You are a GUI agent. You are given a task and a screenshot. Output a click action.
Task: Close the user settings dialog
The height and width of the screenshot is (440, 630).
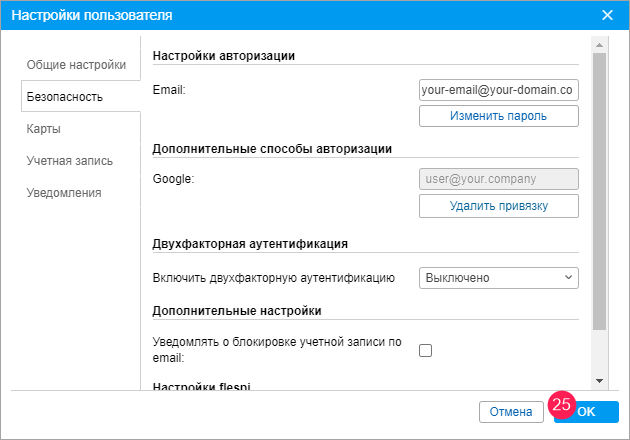coord(607,15)
